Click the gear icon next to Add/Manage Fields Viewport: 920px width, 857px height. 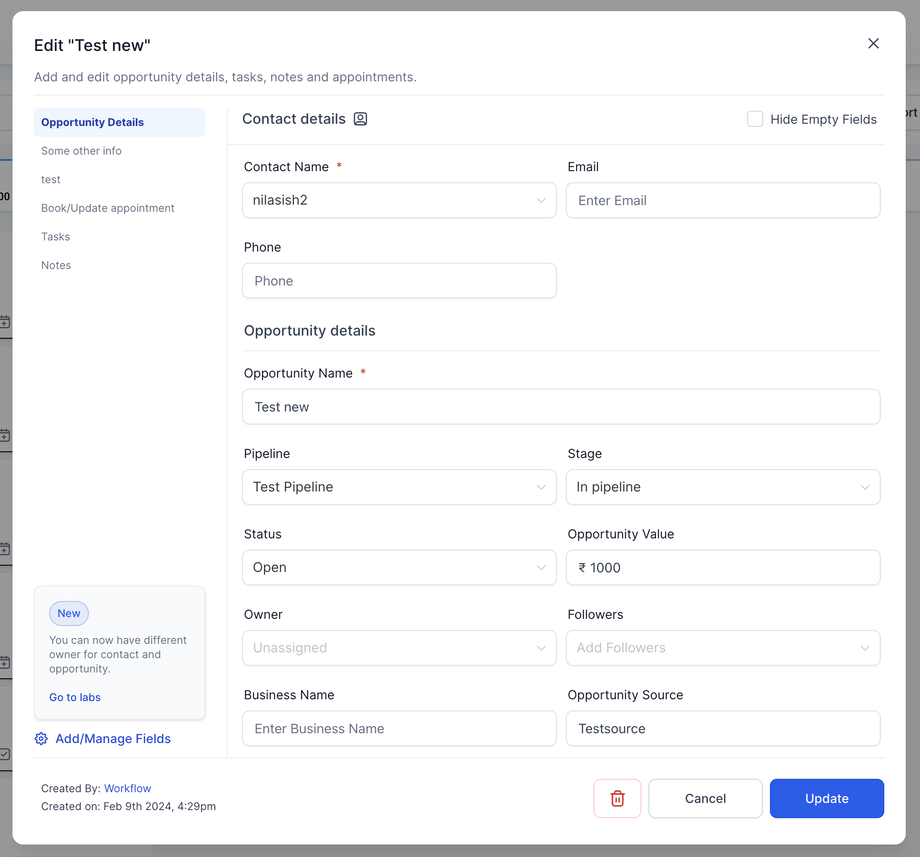tap(41, 739)
